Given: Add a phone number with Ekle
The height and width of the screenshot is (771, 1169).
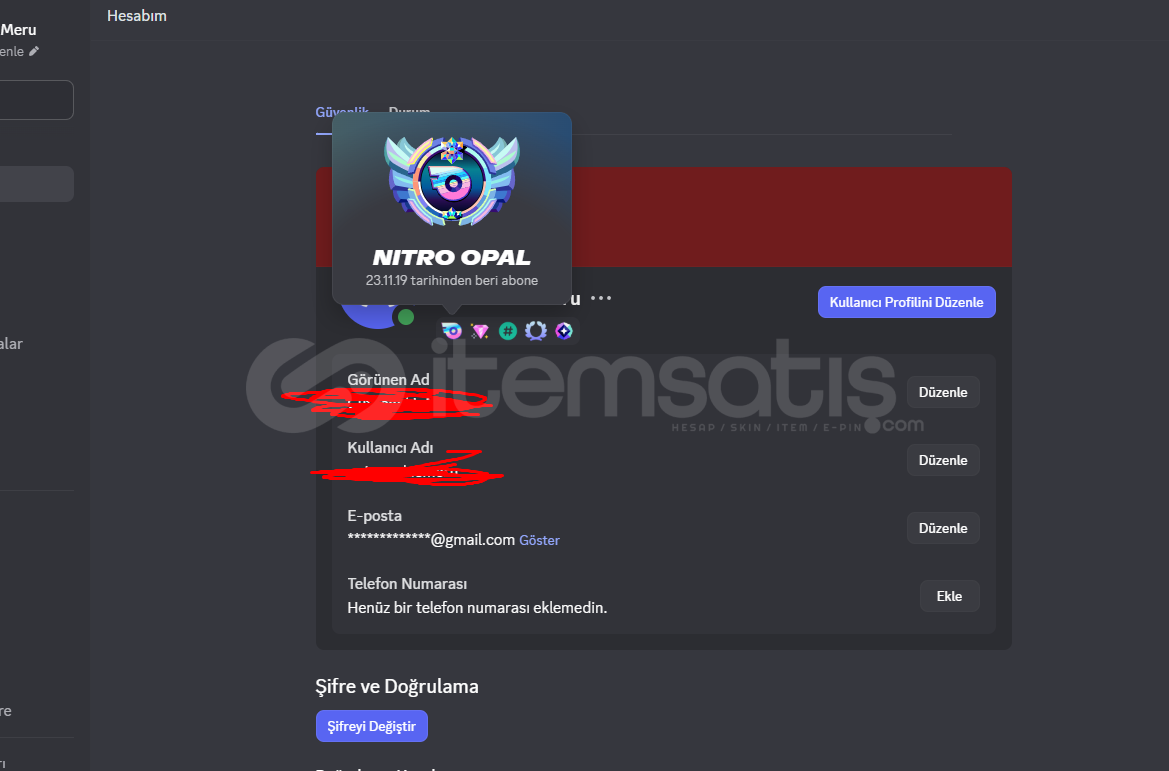Looking at the screenshot, I should (949, 596).
